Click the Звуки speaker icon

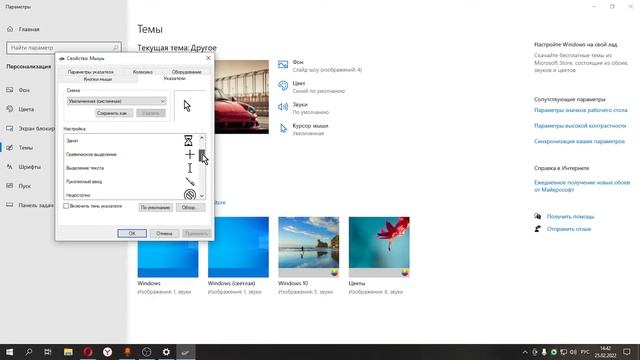click(x=283, y=107)
